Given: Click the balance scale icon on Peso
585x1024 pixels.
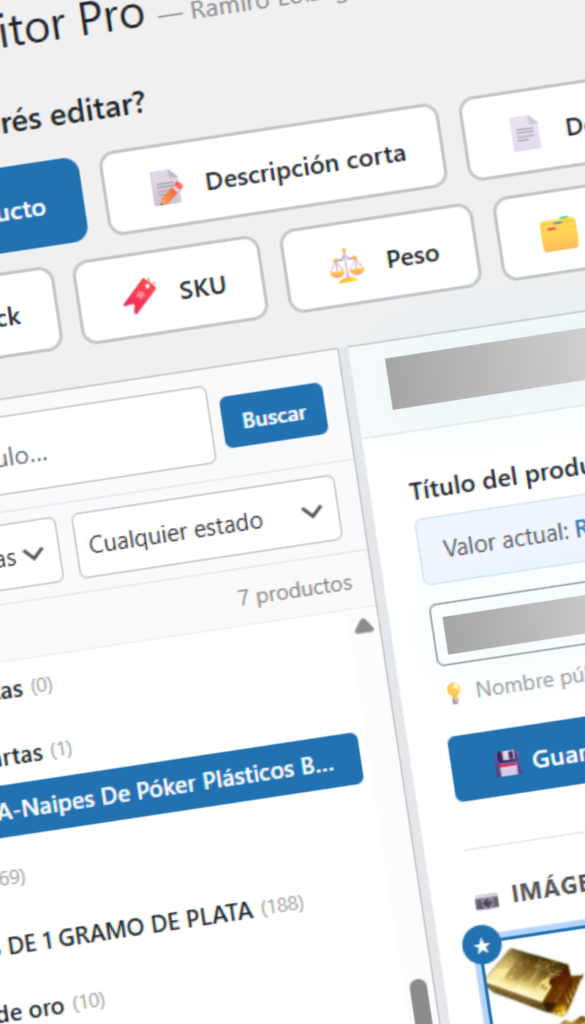Looking at the screenshot, I should (346, 264).
